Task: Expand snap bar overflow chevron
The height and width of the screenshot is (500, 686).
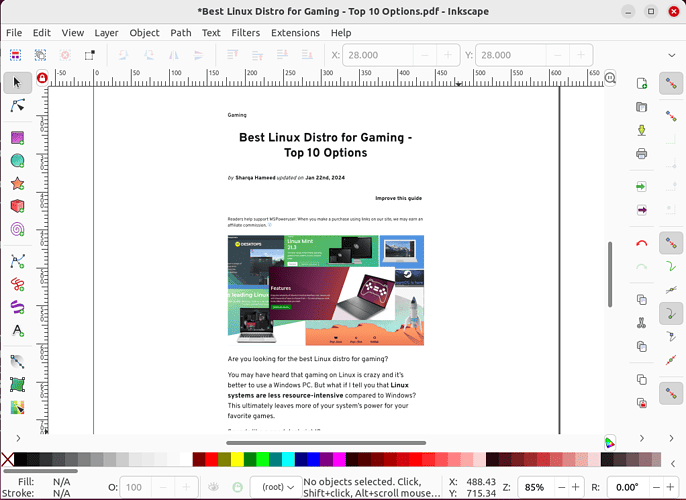Action: (x=671, y=438)
